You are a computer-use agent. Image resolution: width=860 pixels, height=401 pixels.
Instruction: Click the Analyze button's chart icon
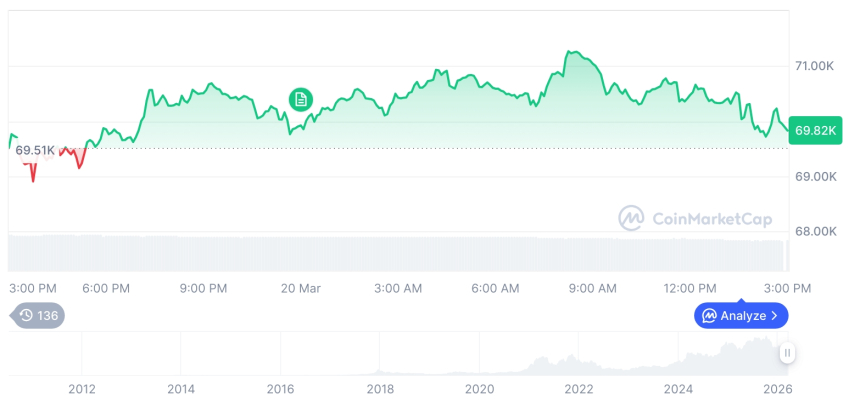point(709,316)
